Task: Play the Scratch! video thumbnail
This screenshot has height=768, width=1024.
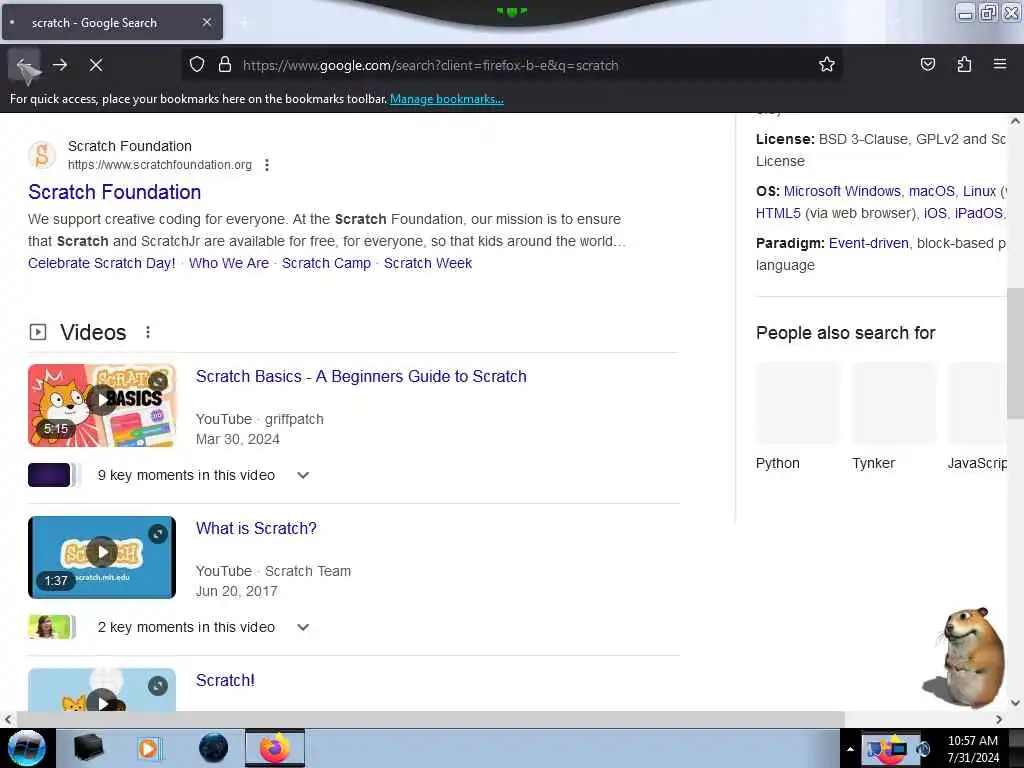Action: click(x=102, y=690)
